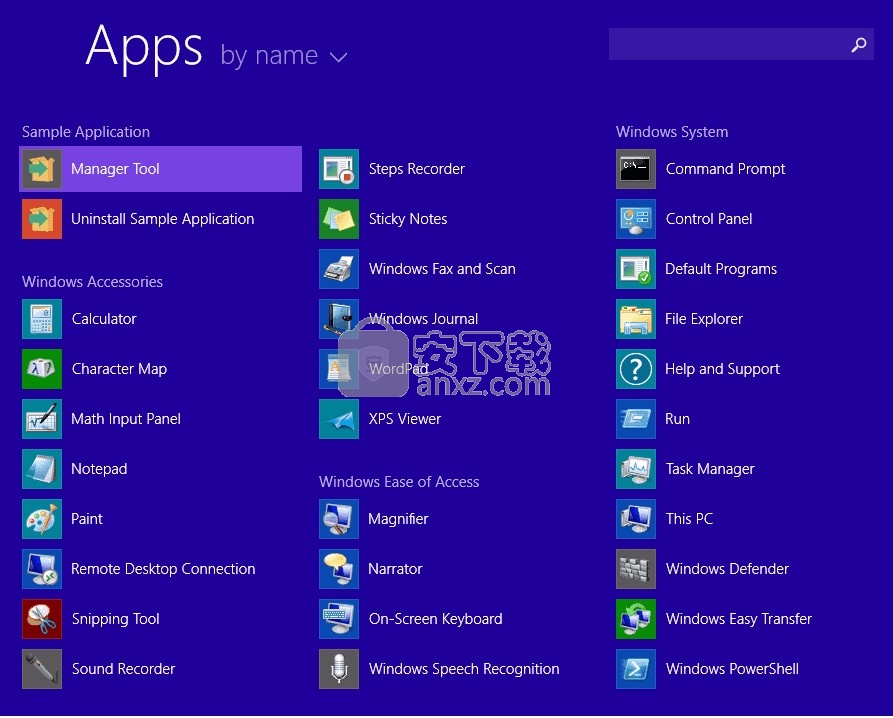Click the 'Manager Tool' label
Image resolution: width=893 pixels, height=718 pixels.
(115, 169)
